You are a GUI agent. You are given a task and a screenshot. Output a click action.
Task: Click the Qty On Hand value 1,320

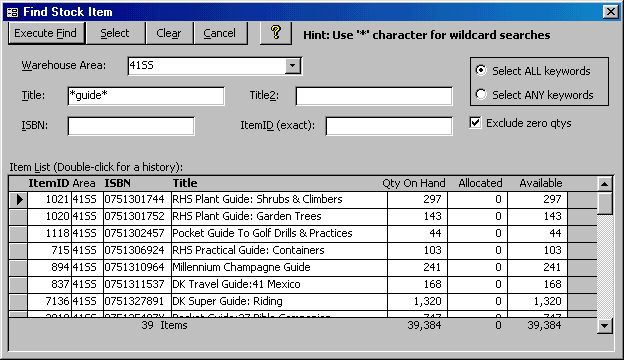point(417,302)
